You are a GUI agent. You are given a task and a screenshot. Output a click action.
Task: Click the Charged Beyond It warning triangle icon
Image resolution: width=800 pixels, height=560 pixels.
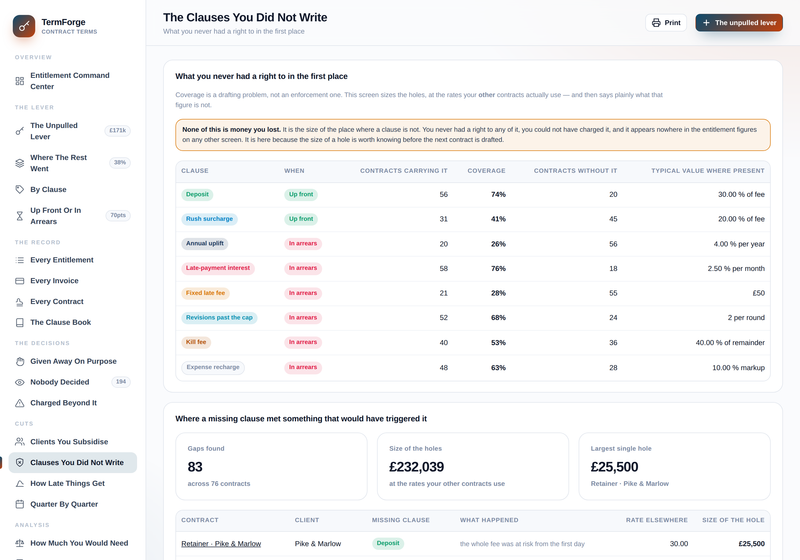pyautogui.click(x=19, y=403)
